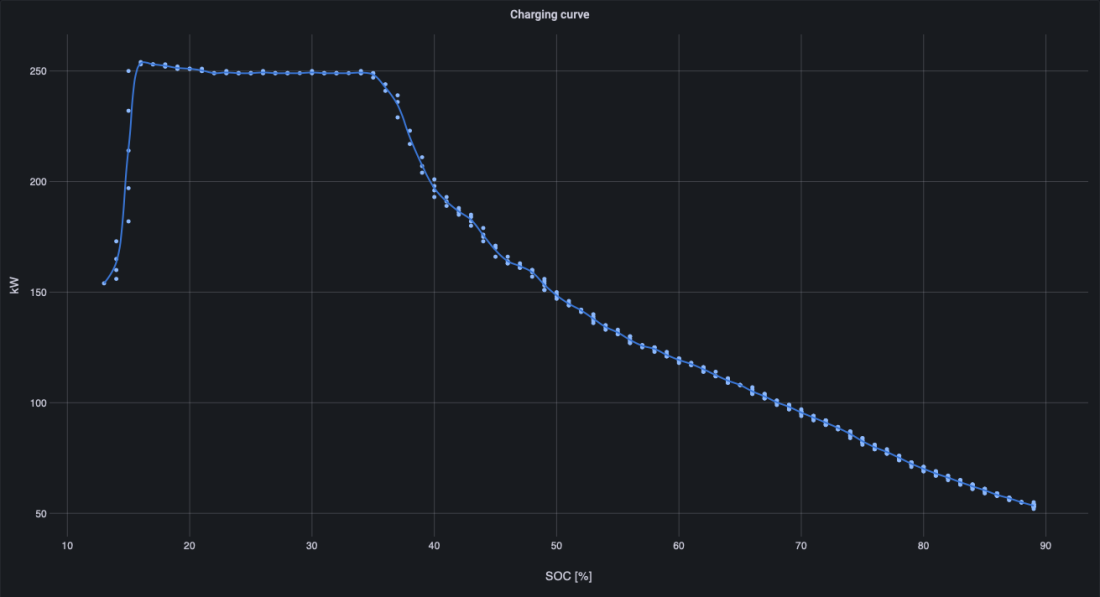Click the 70 x-axis tick label
1100x597 pixels.
pos(801,546)
